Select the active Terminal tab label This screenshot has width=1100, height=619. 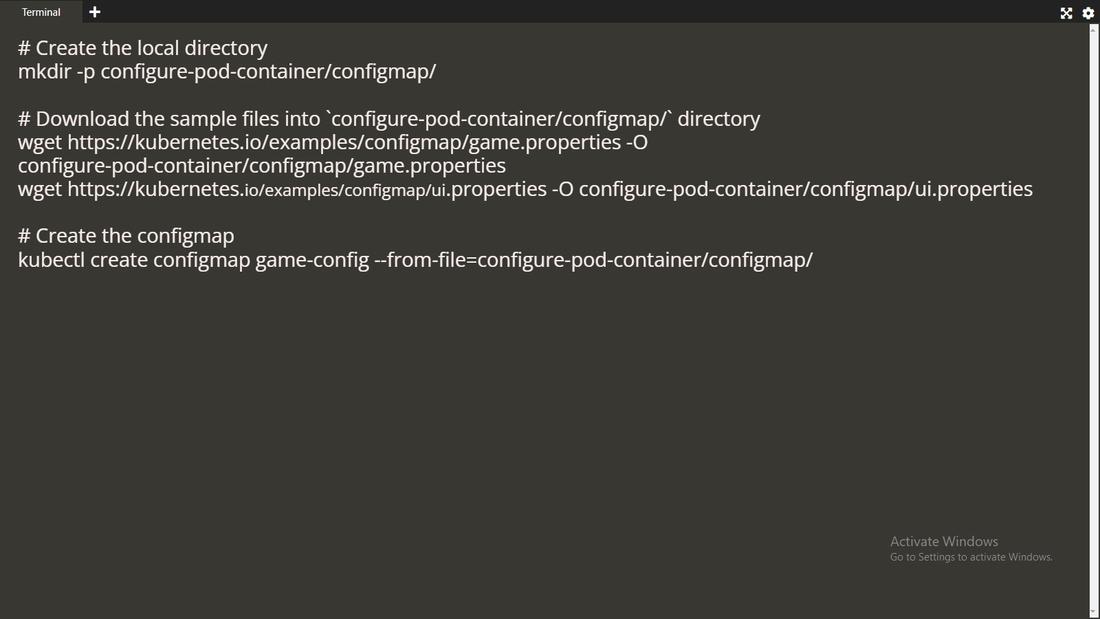pos(40,12)
